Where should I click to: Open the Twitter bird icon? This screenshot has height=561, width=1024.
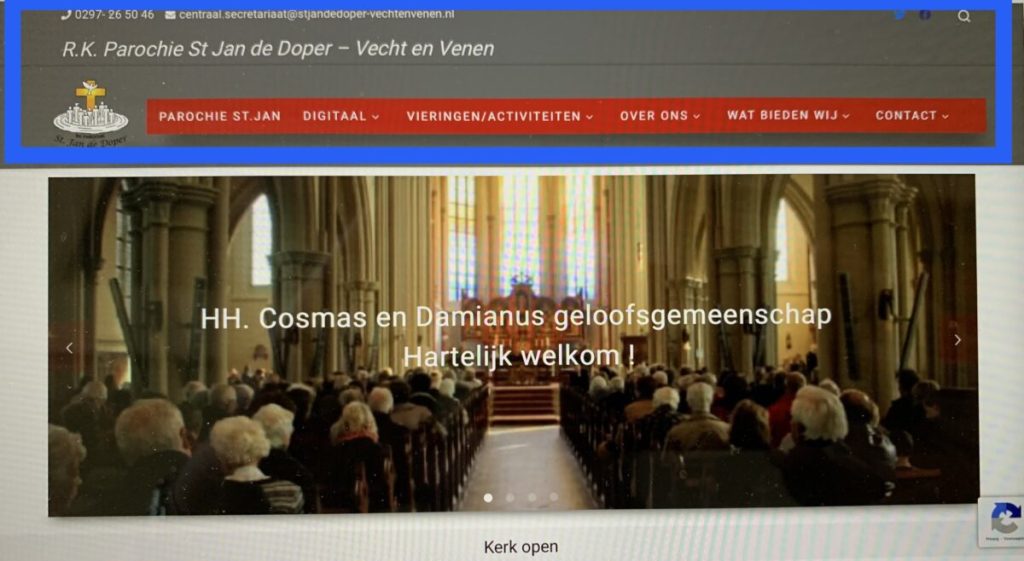coord(900,14)
